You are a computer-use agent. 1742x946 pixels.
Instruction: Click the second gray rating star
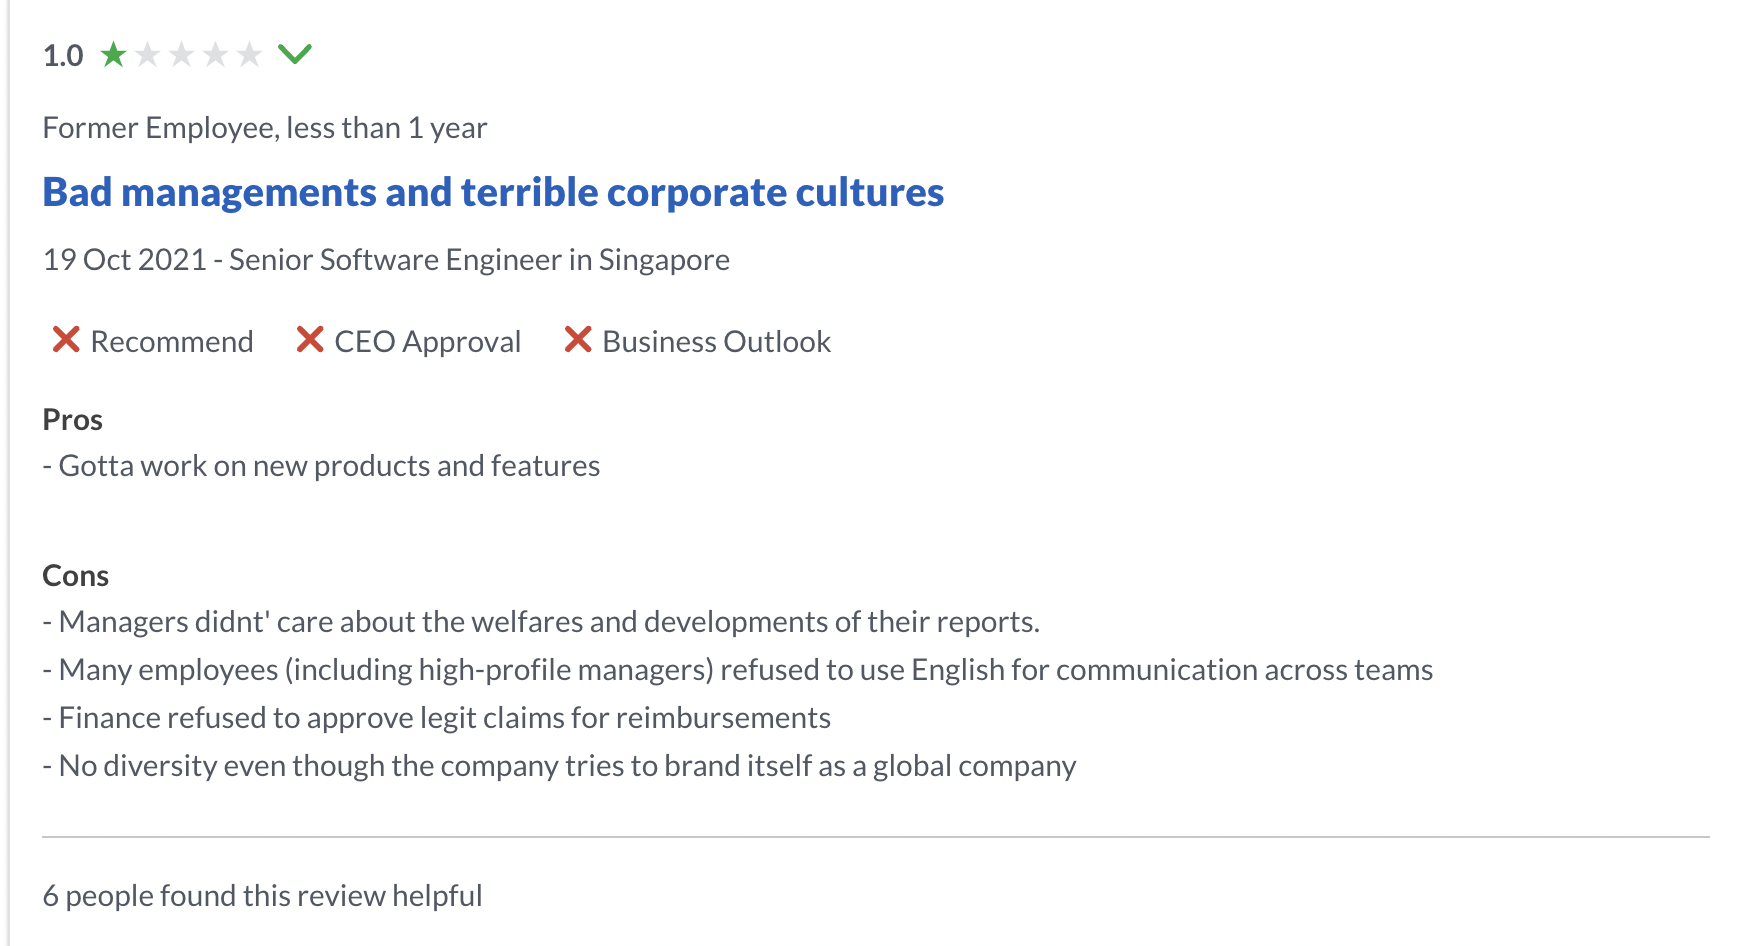147,54
